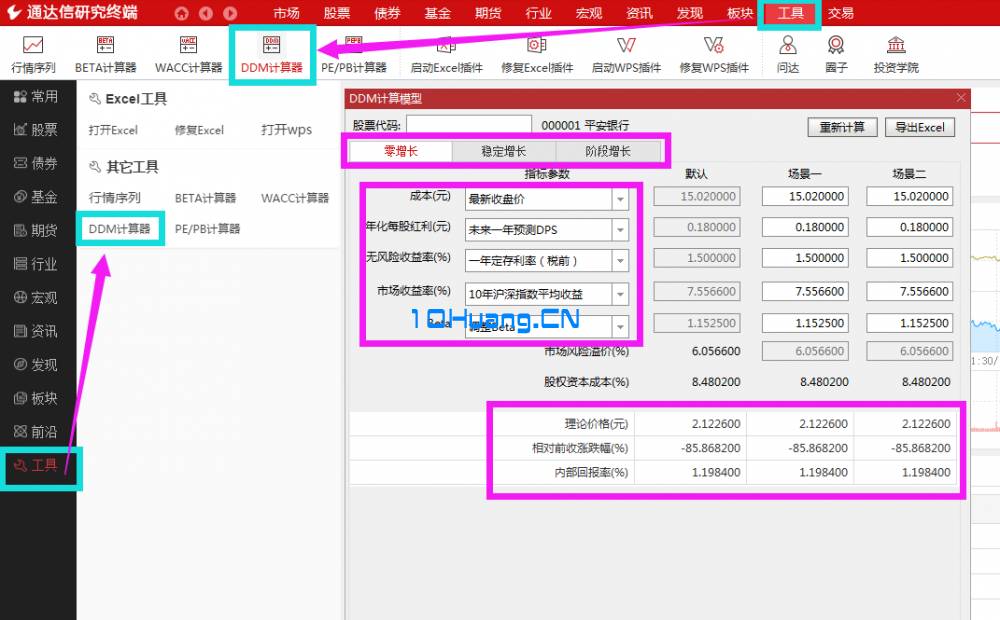Click the 场景一 Beta field 1.152500

coord(805,323)
